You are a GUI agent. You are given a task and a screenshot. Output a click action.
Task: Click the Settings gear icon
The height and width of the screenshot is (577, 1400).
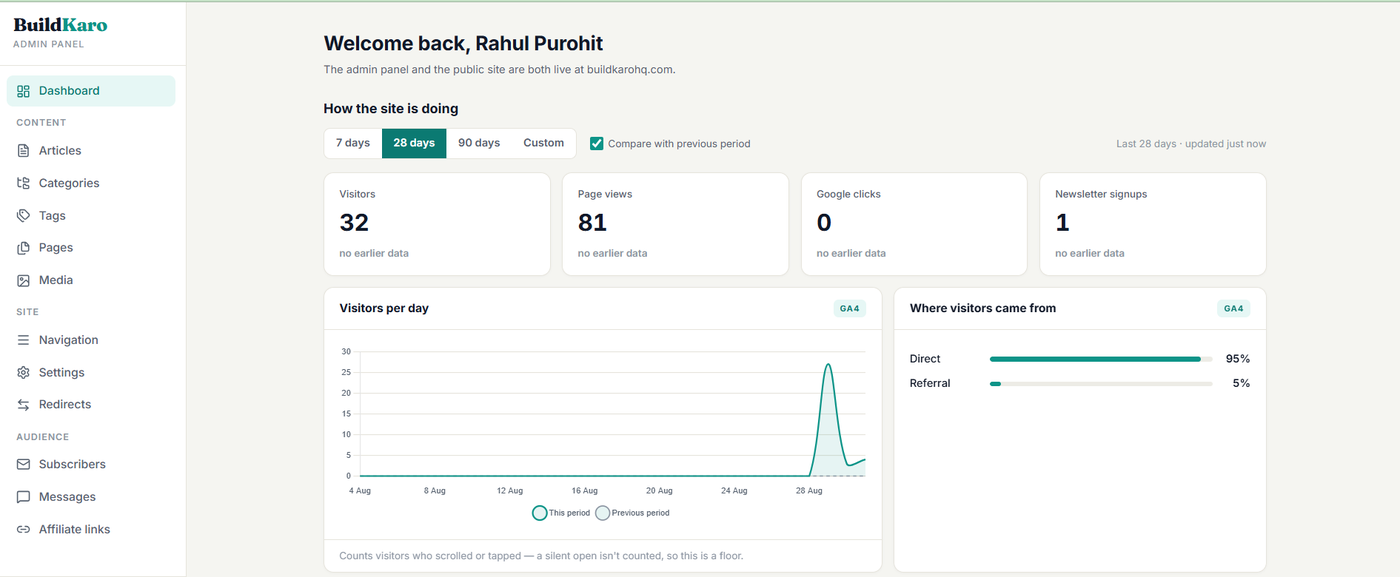23,372
